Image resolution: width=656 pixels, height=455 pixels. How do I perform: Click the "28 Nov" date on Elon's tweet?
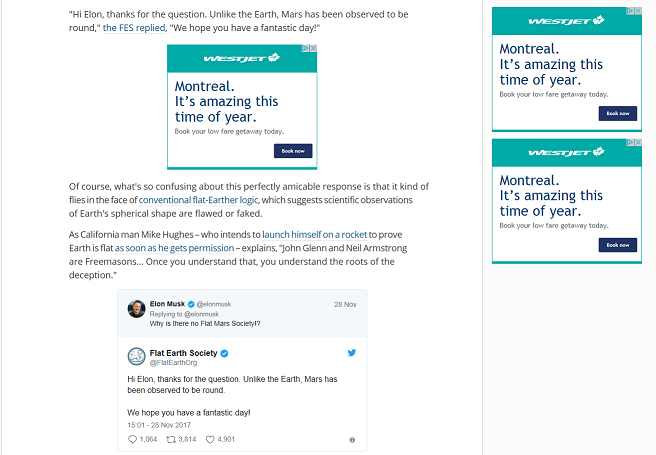[345, 303]
